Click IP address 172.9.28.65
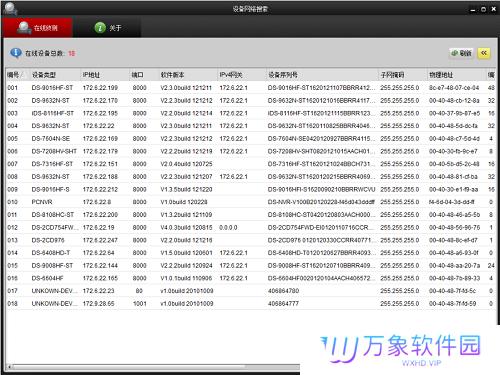 [98, 303]
